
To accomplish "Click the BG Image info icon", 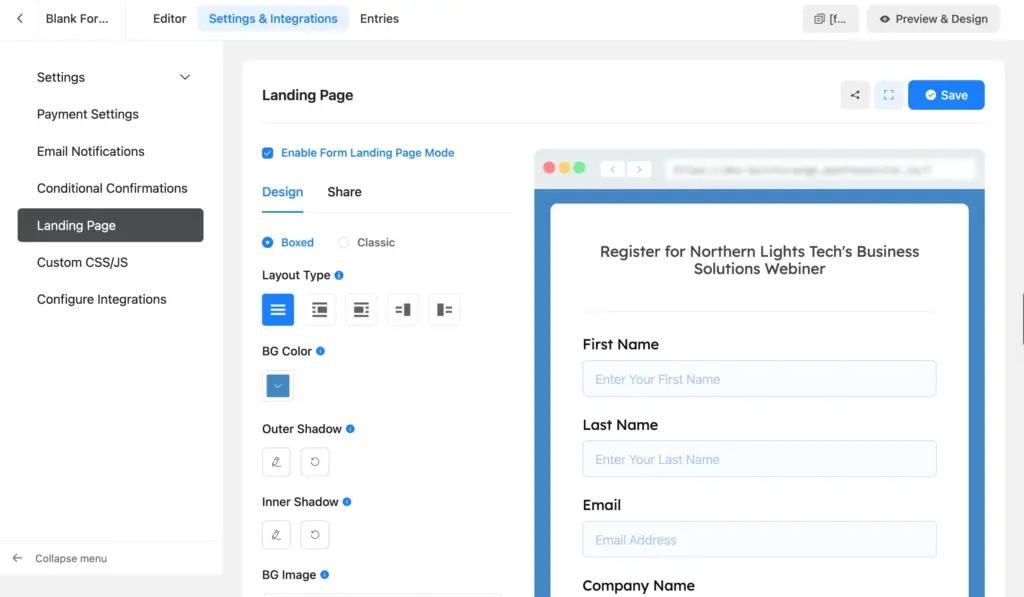I will pos(325,575).
